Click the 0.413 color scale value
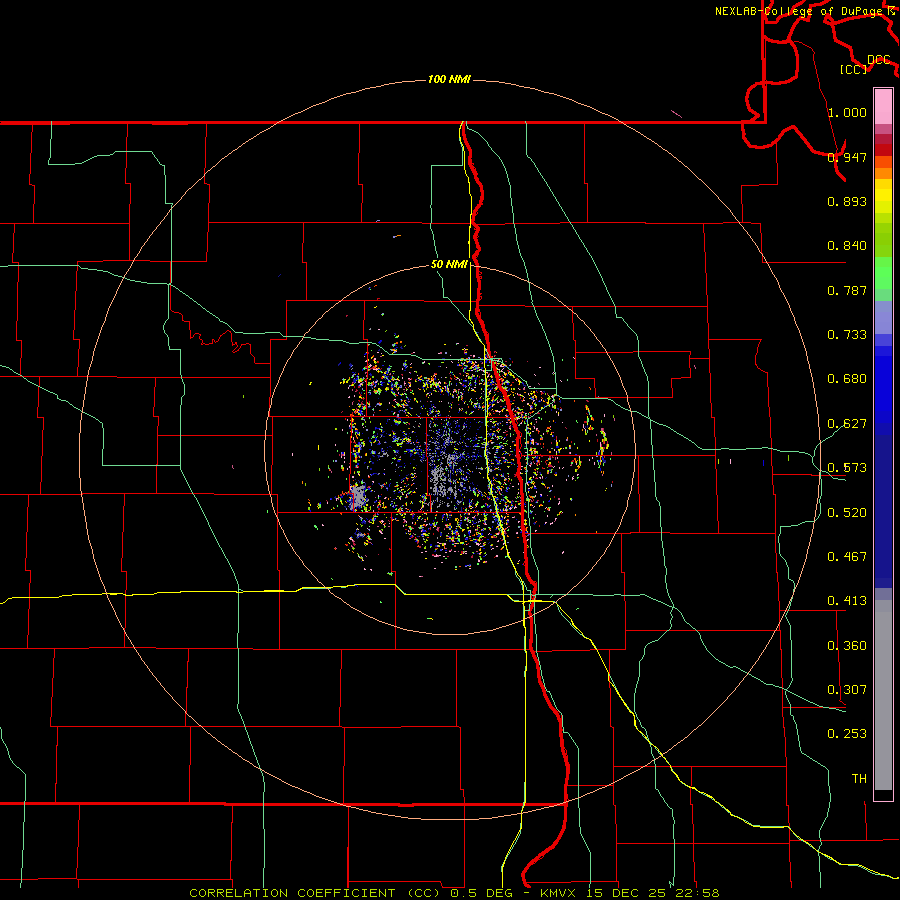 (x=847, y=600)
